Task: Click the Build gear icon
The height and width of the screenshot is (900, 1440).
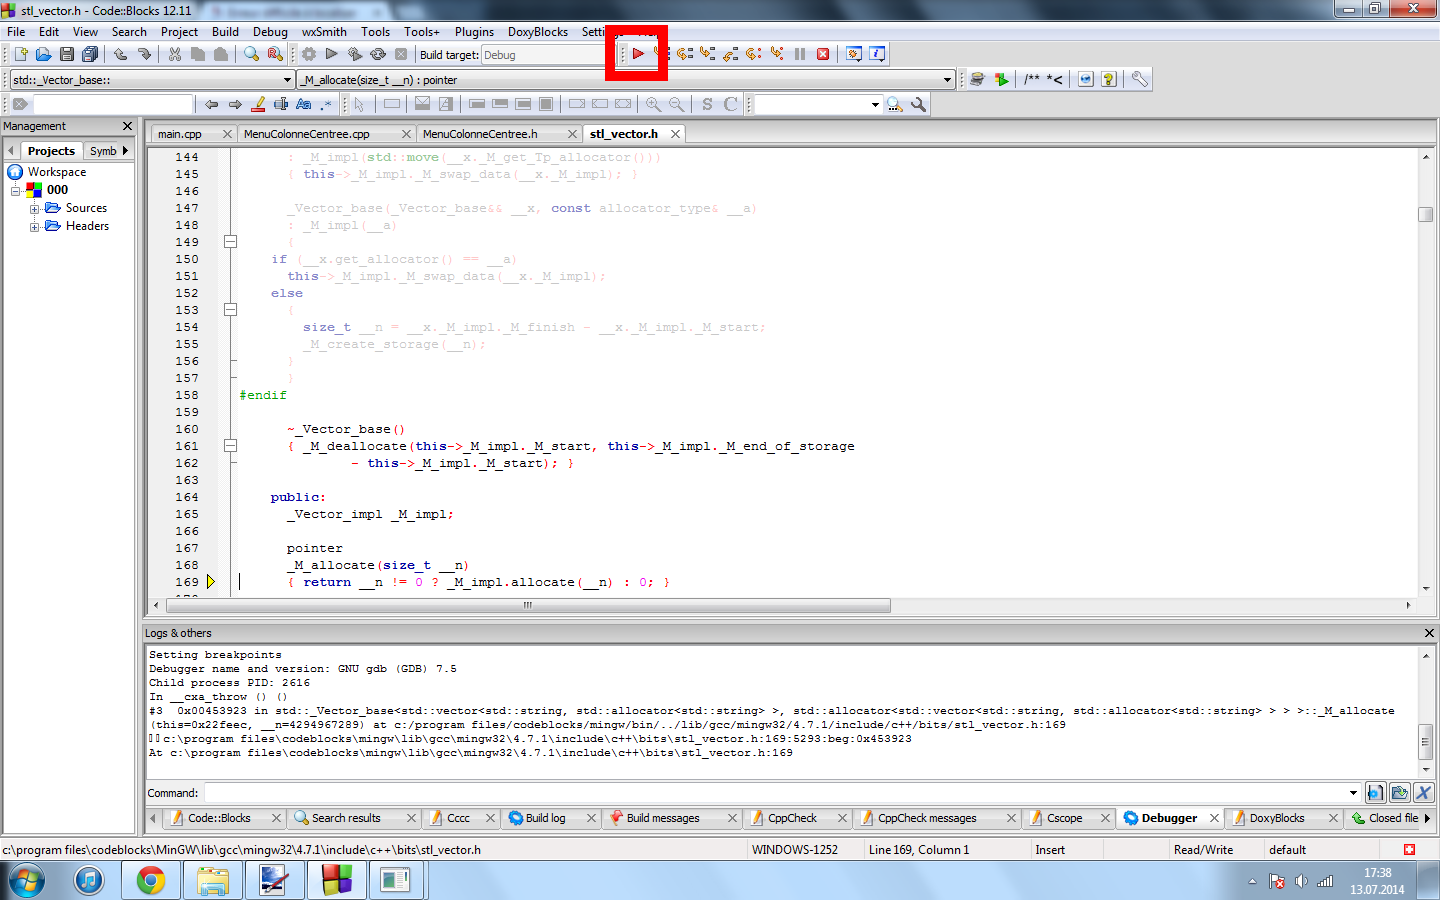Action: pos(309,54)
